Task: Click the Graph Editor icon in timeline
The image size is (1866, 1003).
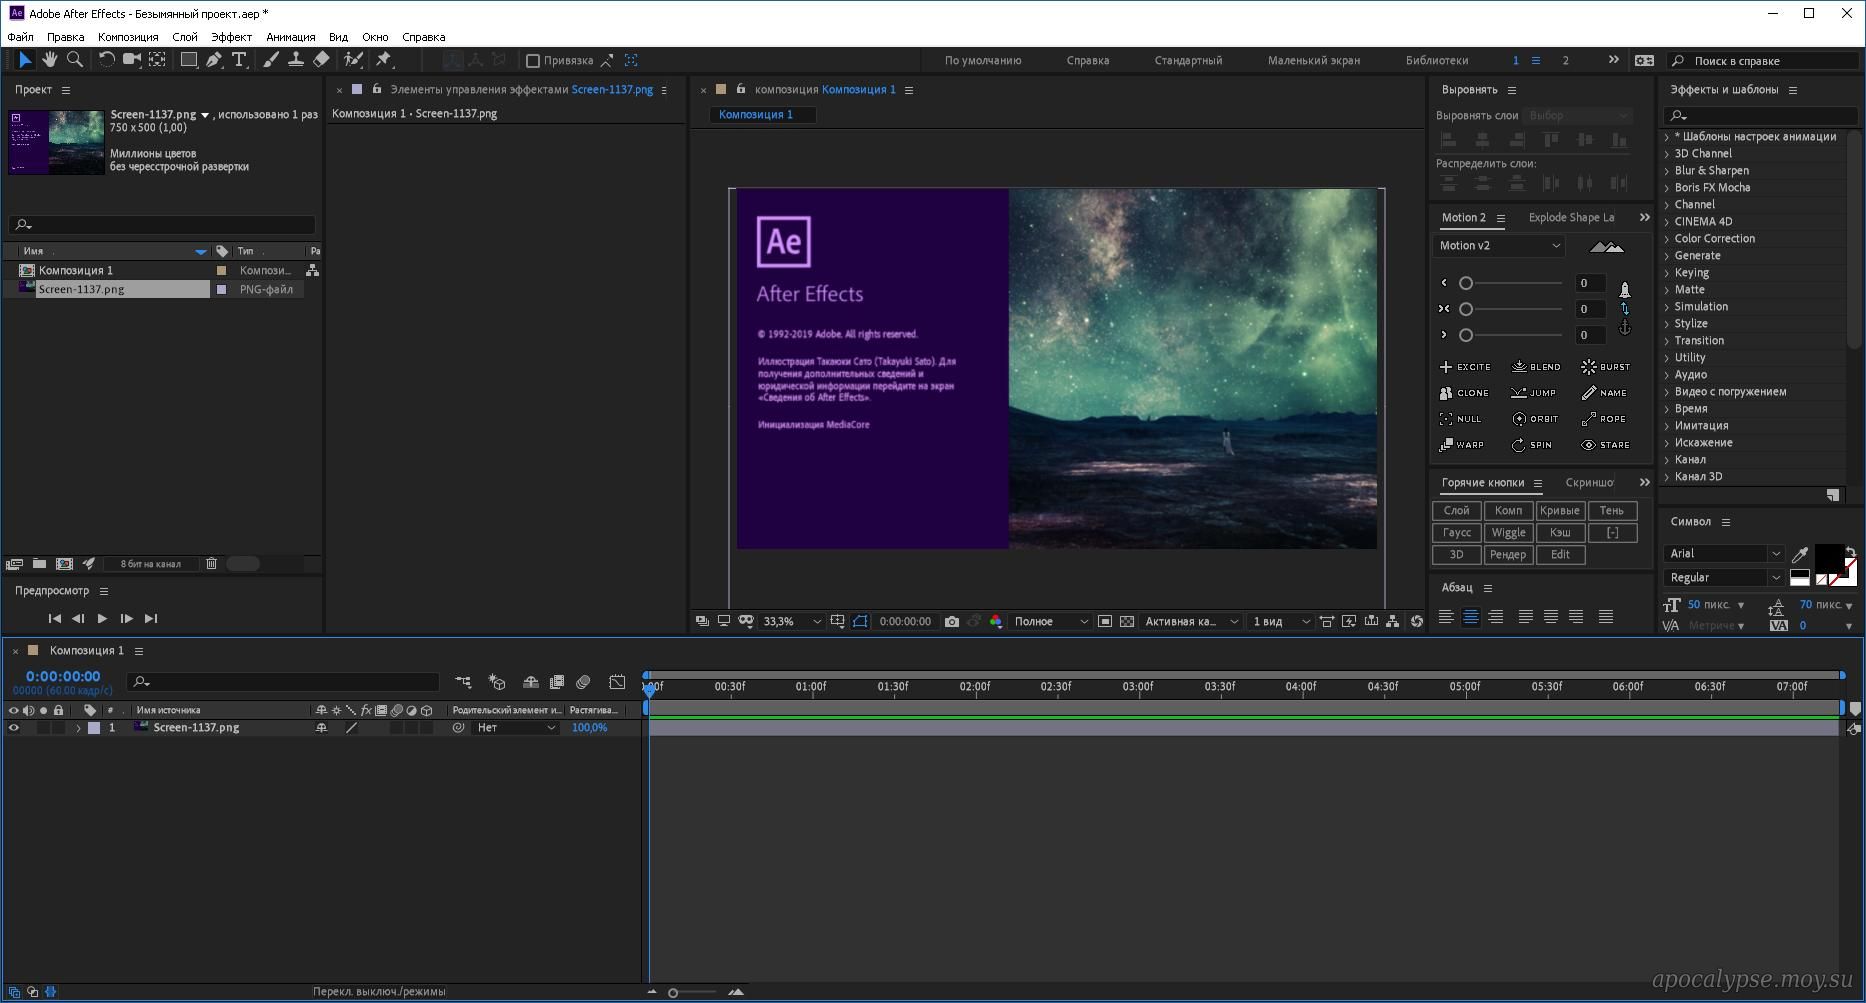Action: click(617, 682)
